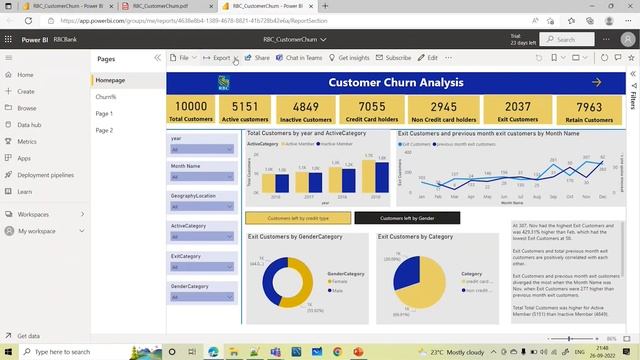Screen dimensions: 640x360
Task: Expand My workspace chevron
Action: point(82,231)
